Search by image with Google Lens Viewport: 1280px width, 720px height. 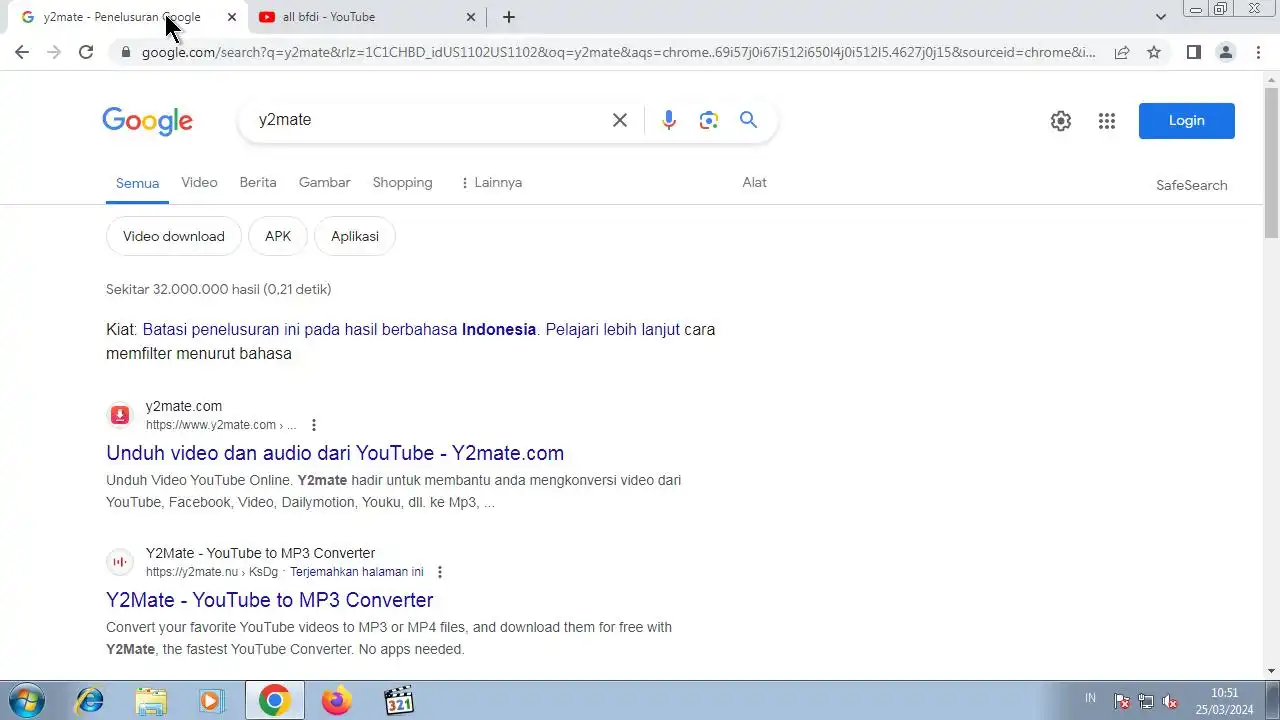click(709, 120)
